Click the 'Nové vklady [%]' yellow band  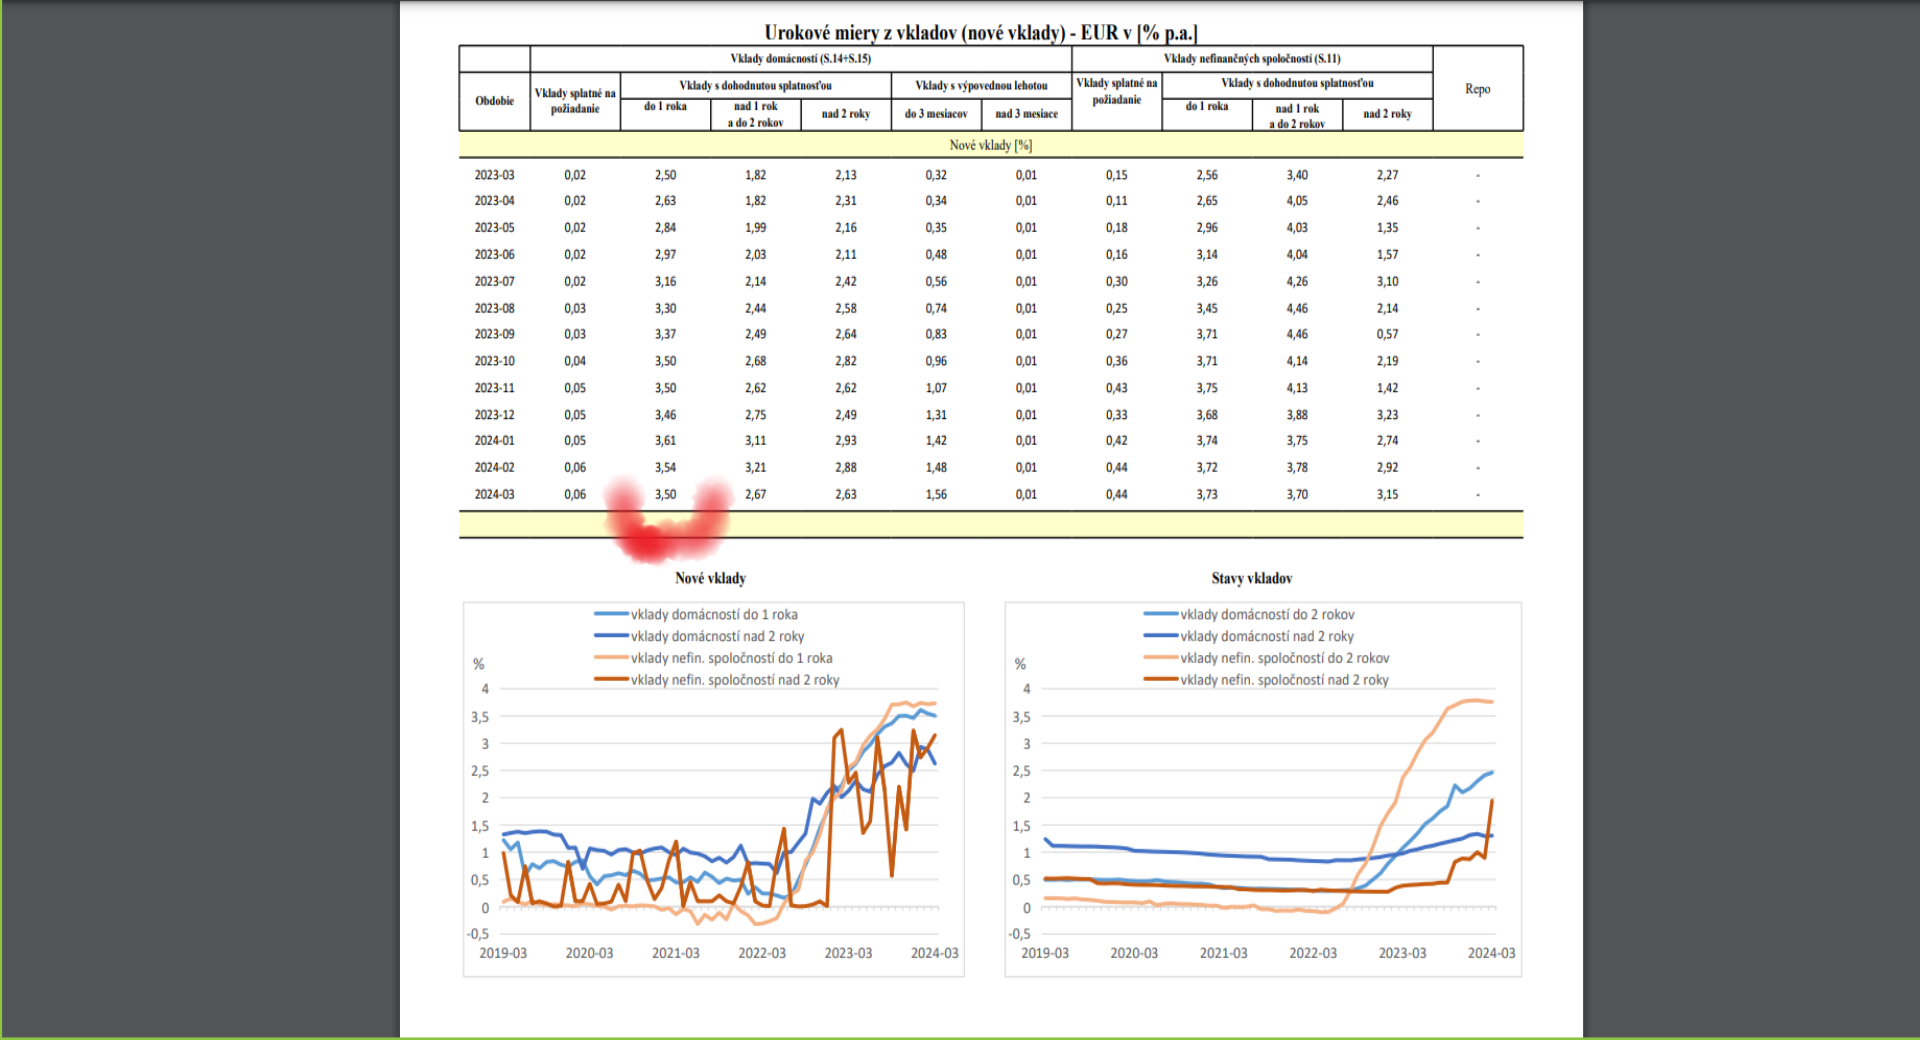990,145
